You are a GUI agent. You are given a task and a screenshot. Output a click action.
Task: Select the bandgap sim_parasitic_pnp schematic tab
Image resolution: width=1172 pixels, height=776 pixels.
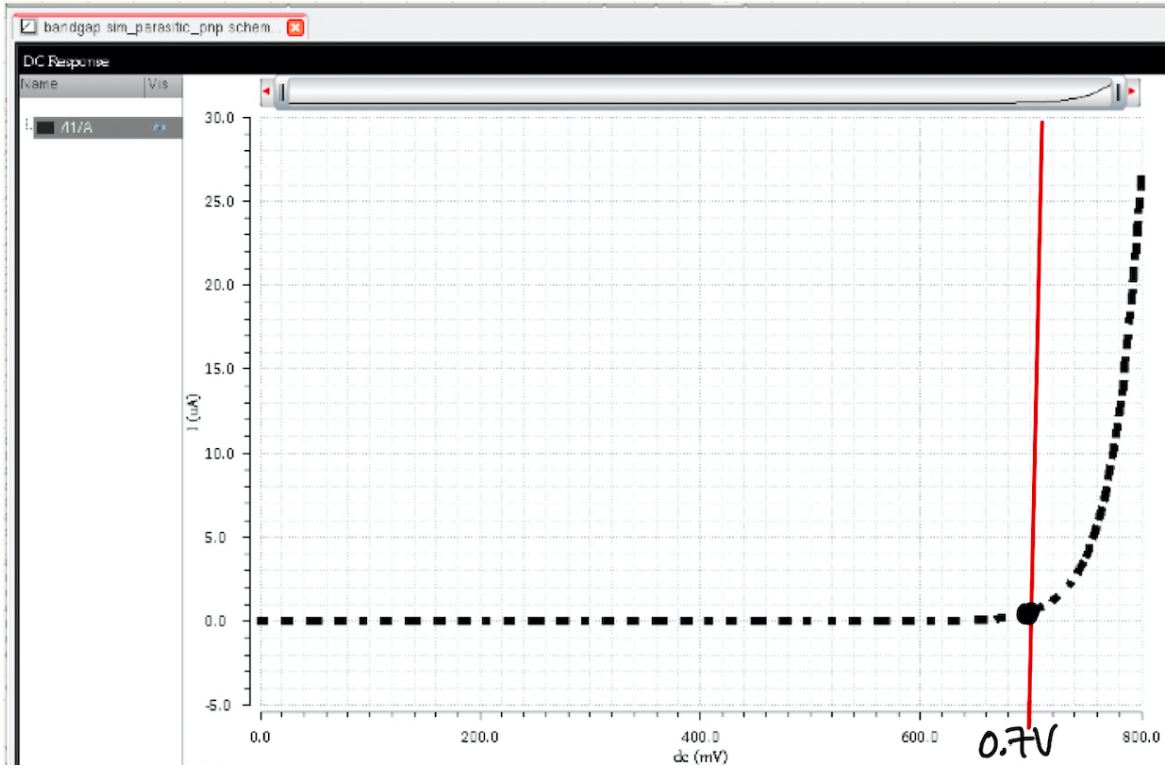tap(161, 28)
